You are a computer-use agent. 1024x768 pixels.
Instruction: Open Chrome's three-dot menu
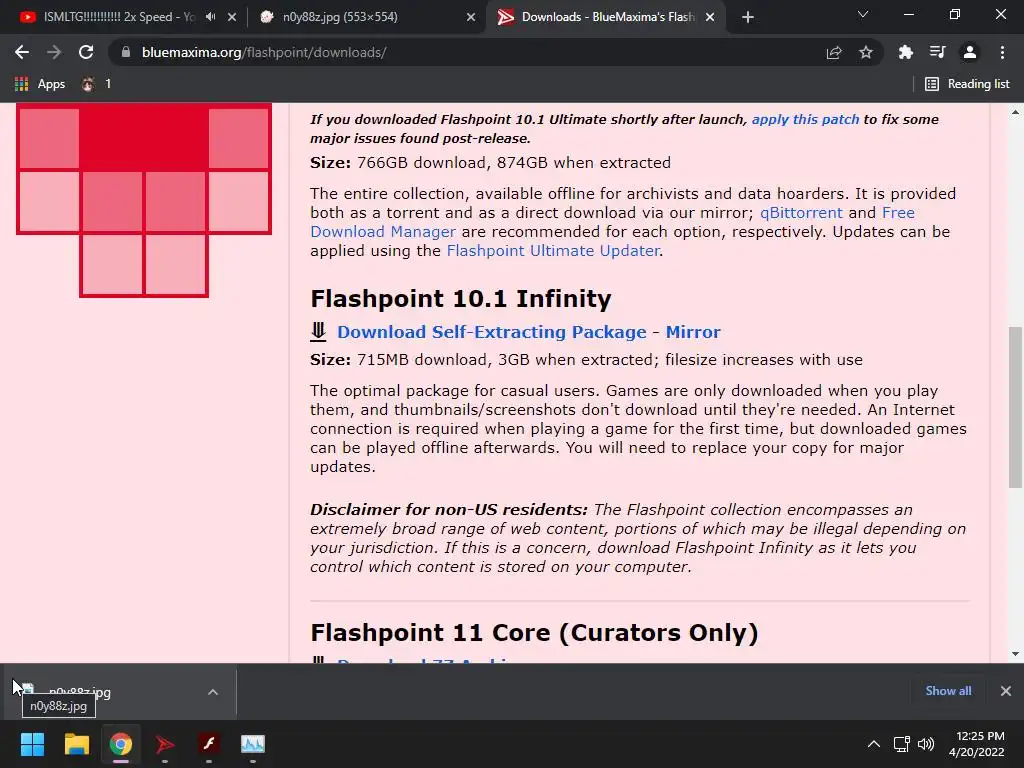point(1002,52)
